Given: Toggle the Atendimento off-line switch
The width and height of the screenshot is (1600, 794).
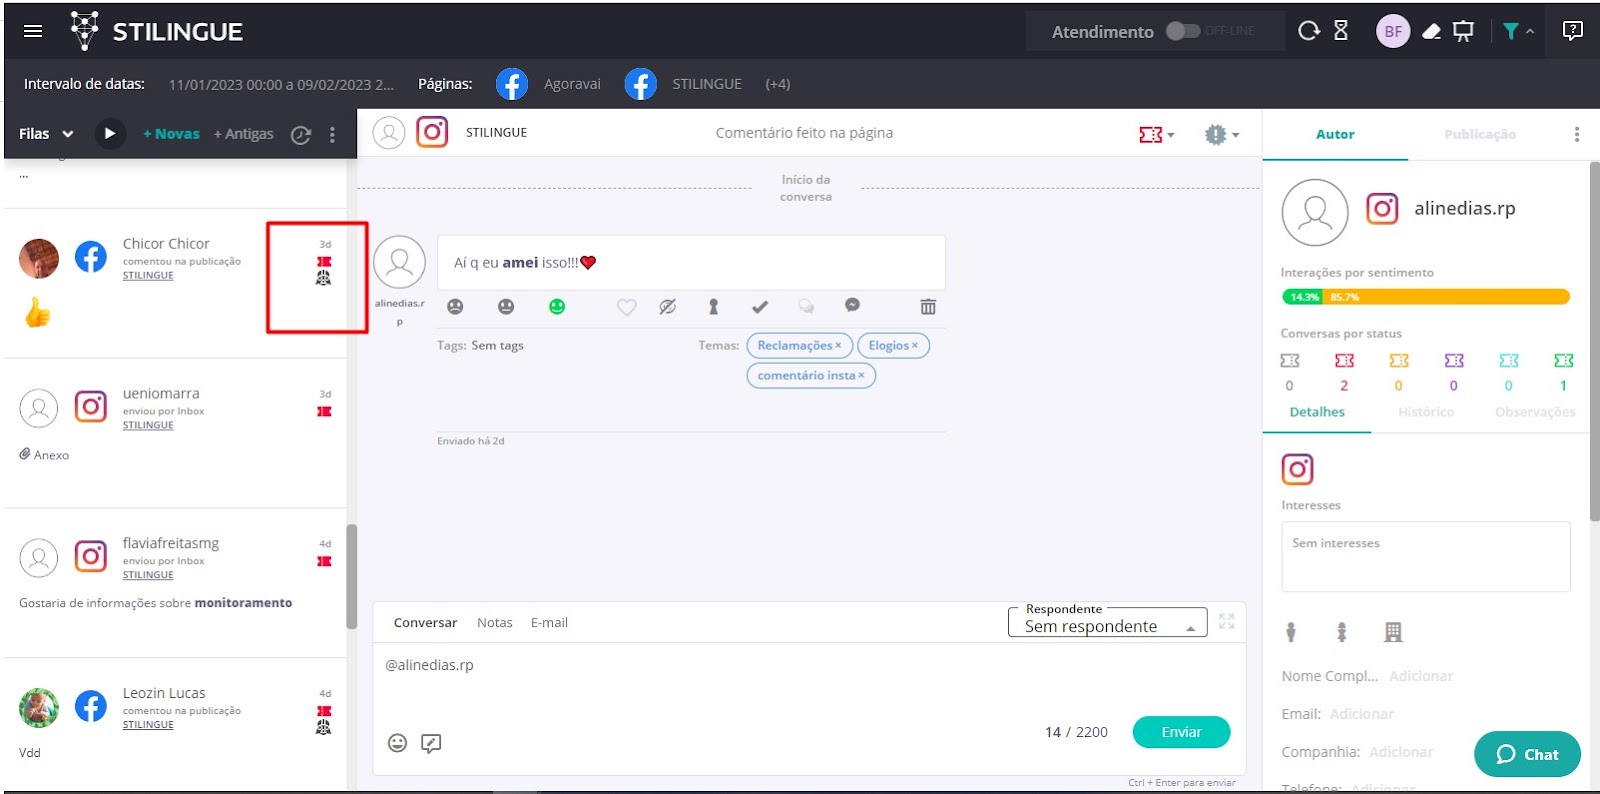Looking at the screenshot, I should tap(1182, 31).
